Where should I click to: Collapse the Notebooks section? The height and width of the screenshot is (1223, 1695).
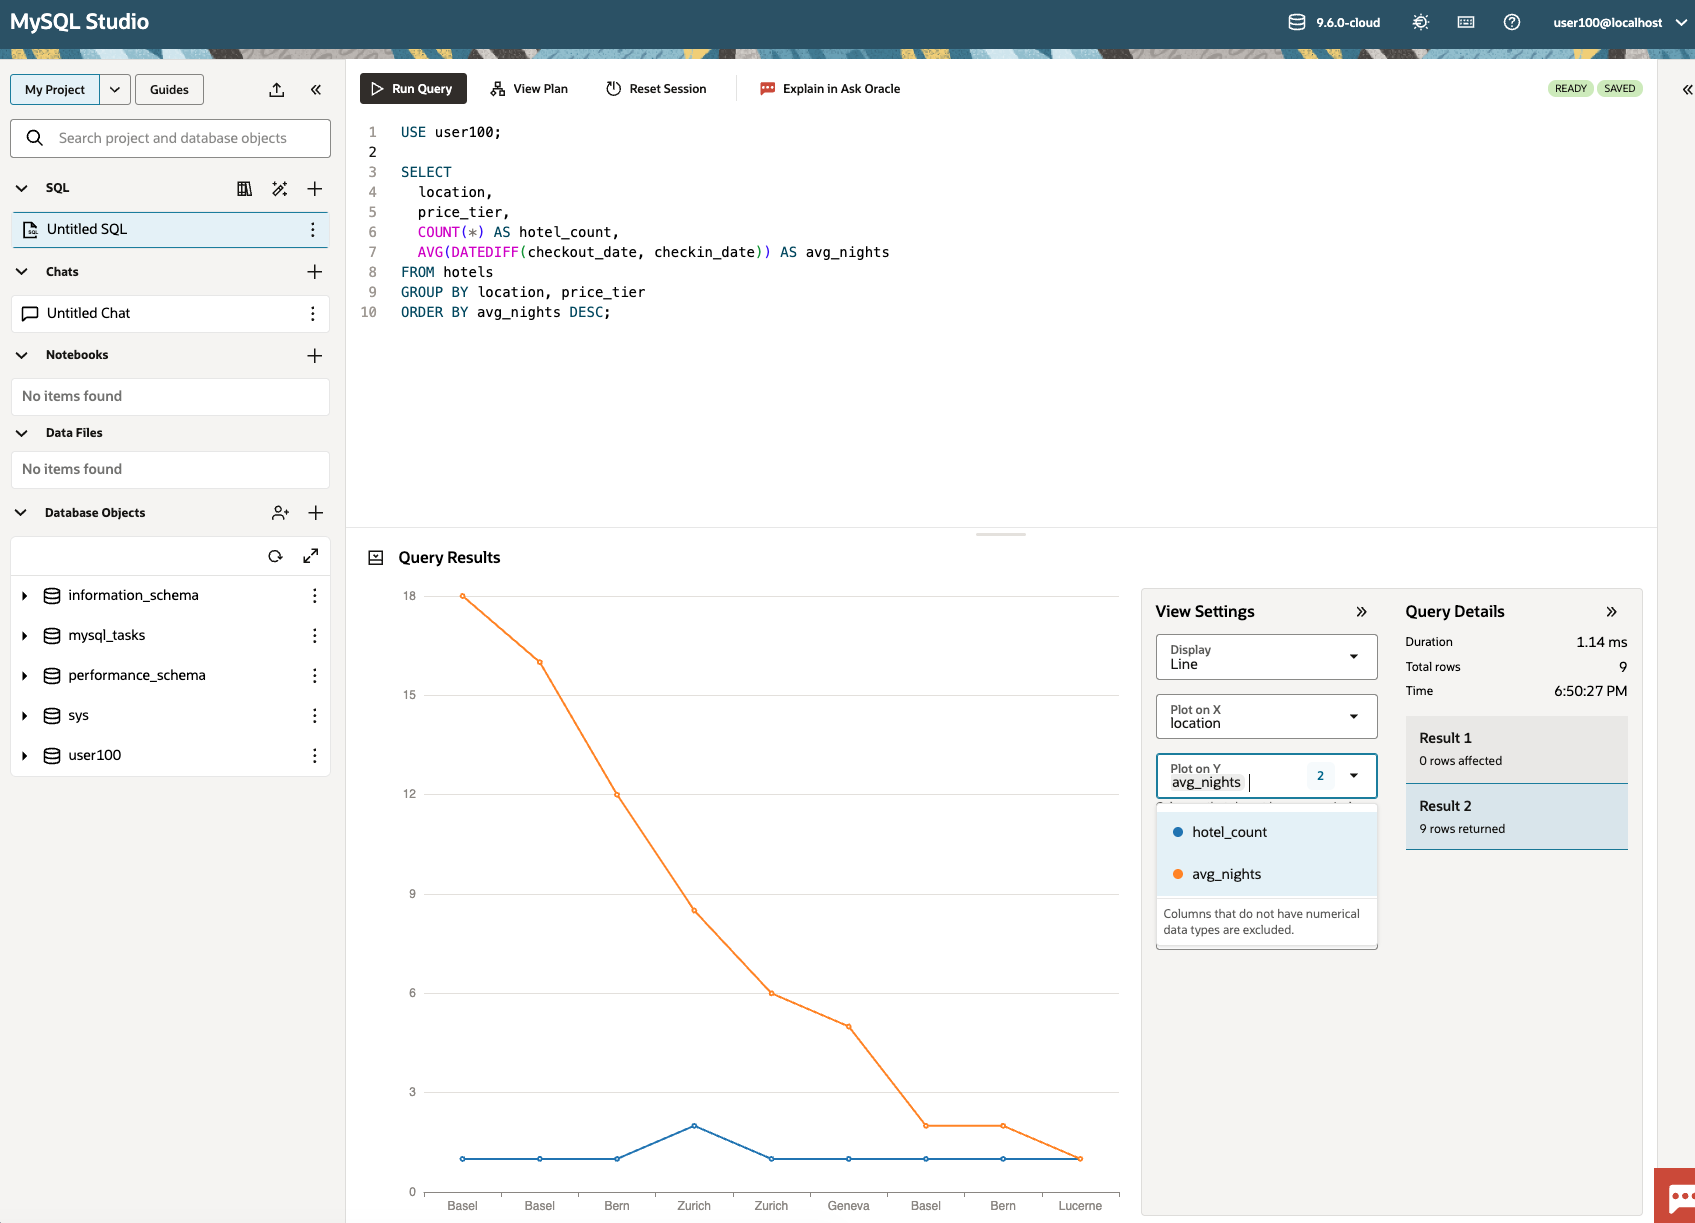click(22, 355)
